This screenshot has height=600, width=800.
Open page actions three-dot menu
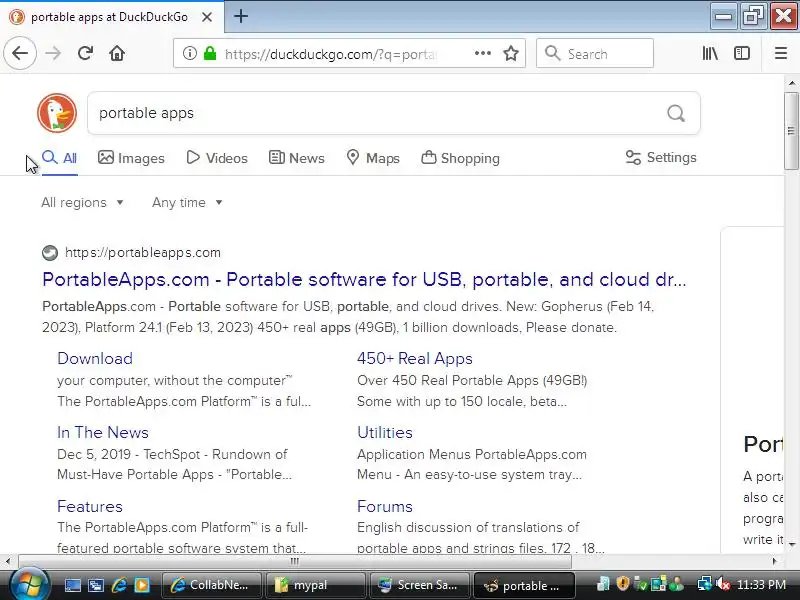tap(483, 53)
